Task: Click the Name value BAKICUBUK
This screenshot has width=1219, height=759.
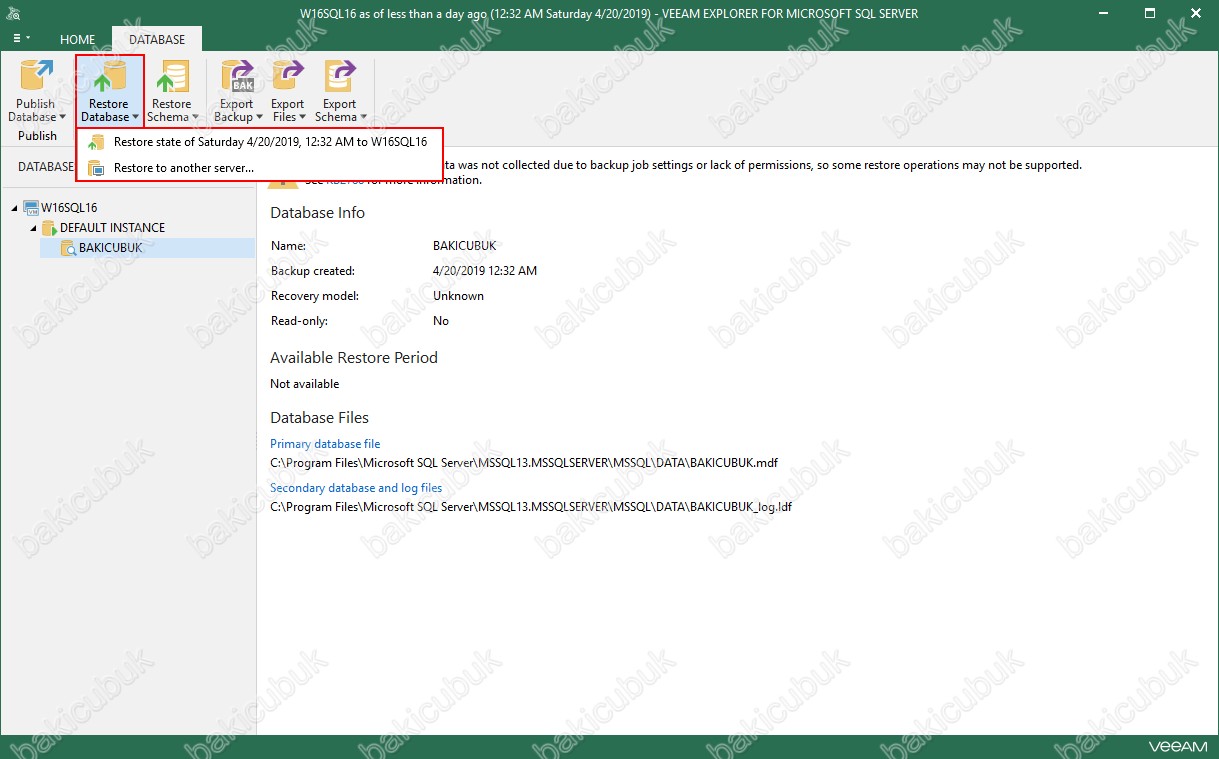Action: (464, 246)
